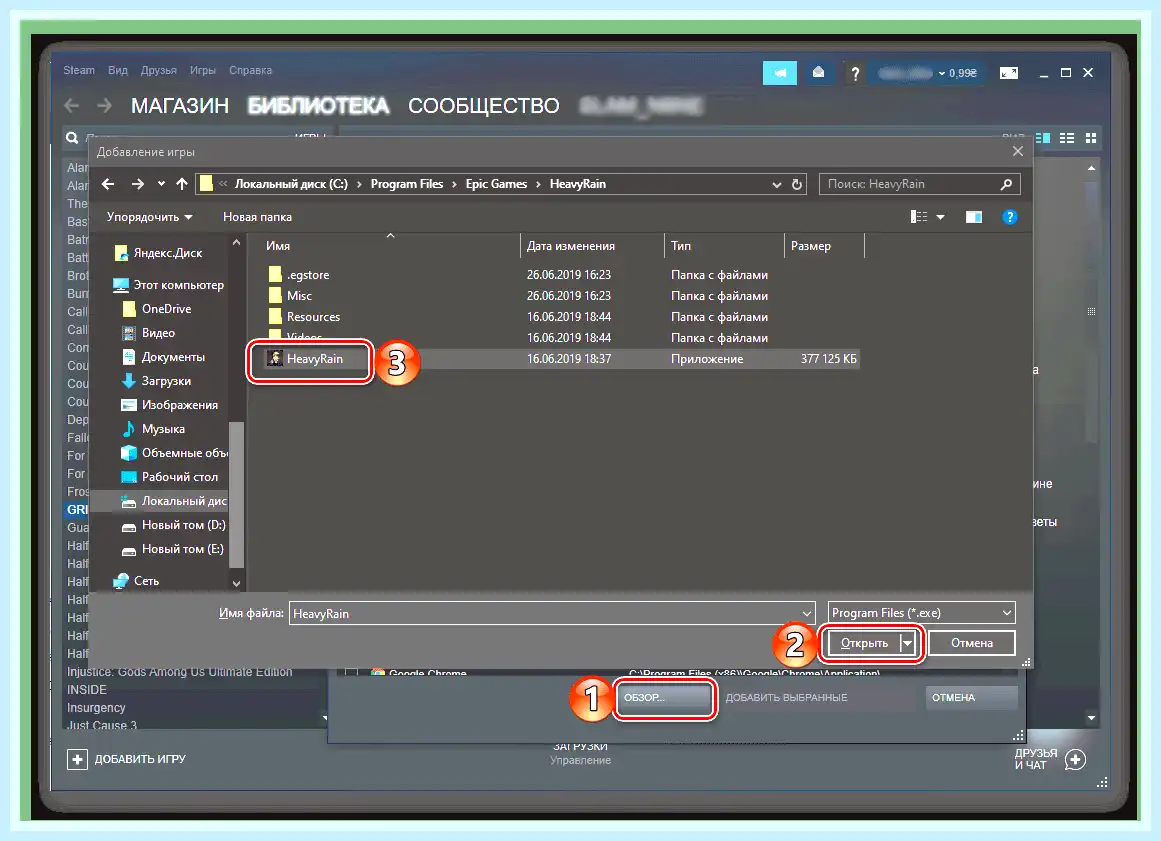Image resolution: width=1161 pixels, height=841 pixels.
Task: Toggle the preview pane in file dialog
Action: pyautogui.click(x=974, y=217)
